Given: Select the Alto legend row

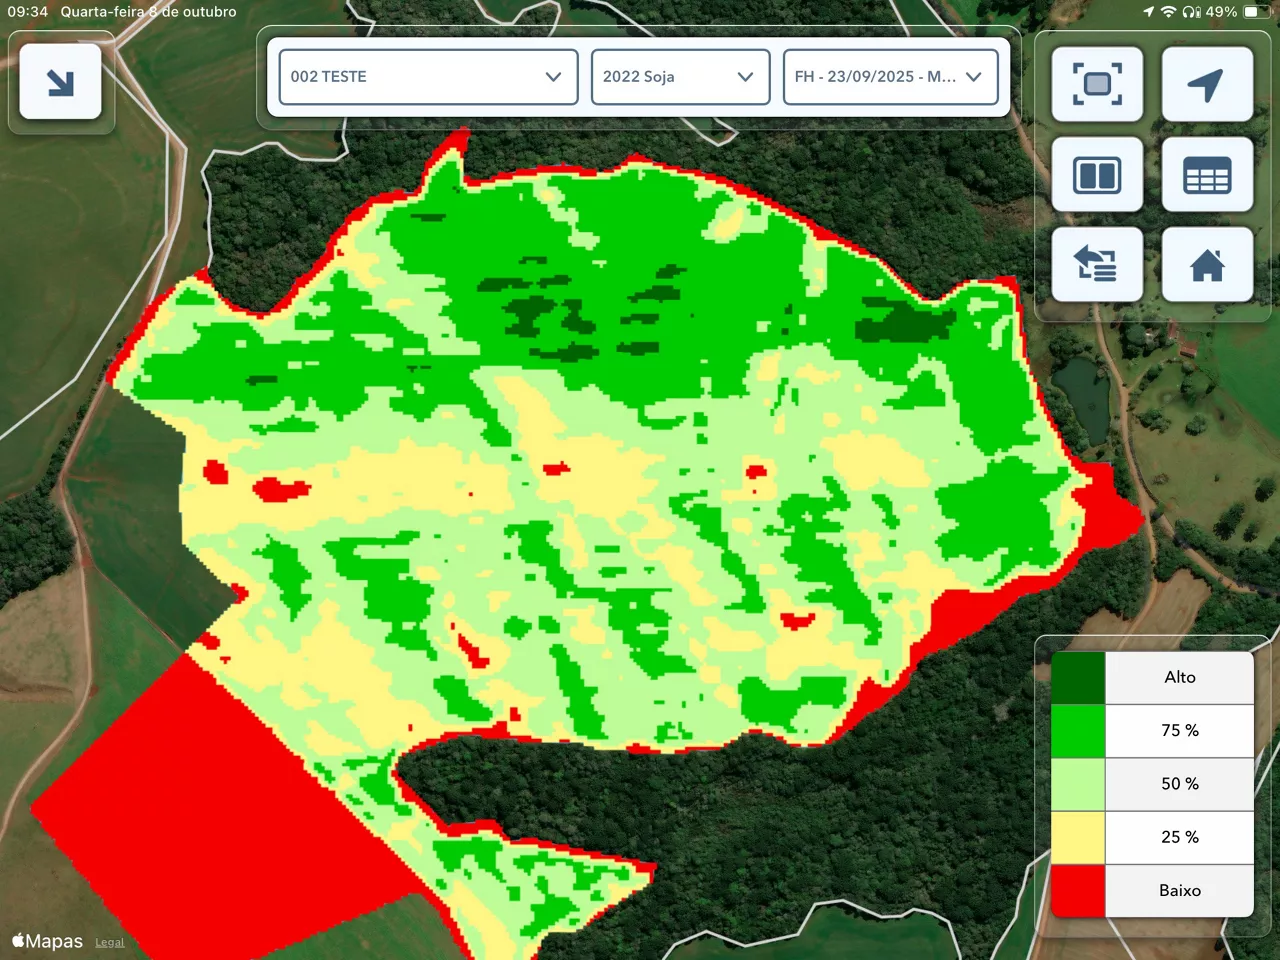Looking at the screenshot, I should click(x=1179, y=677).
